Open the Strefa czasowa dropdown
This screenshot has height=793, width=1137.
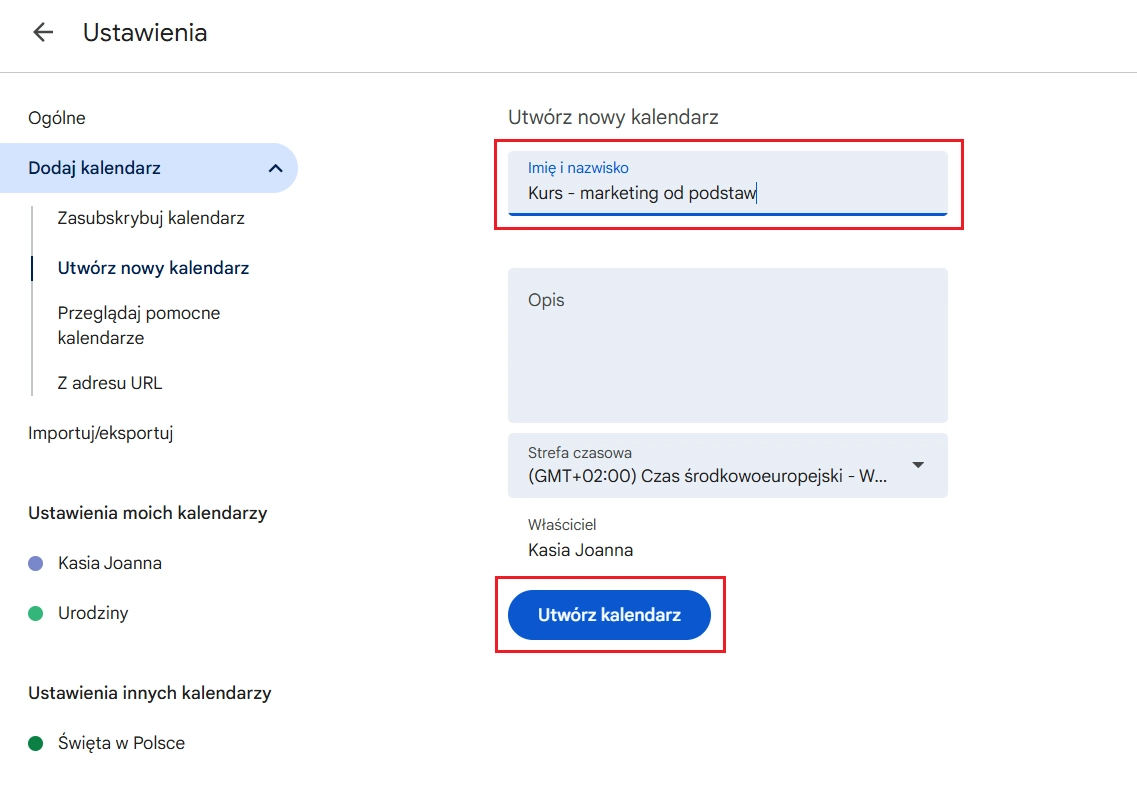point(727,465)
